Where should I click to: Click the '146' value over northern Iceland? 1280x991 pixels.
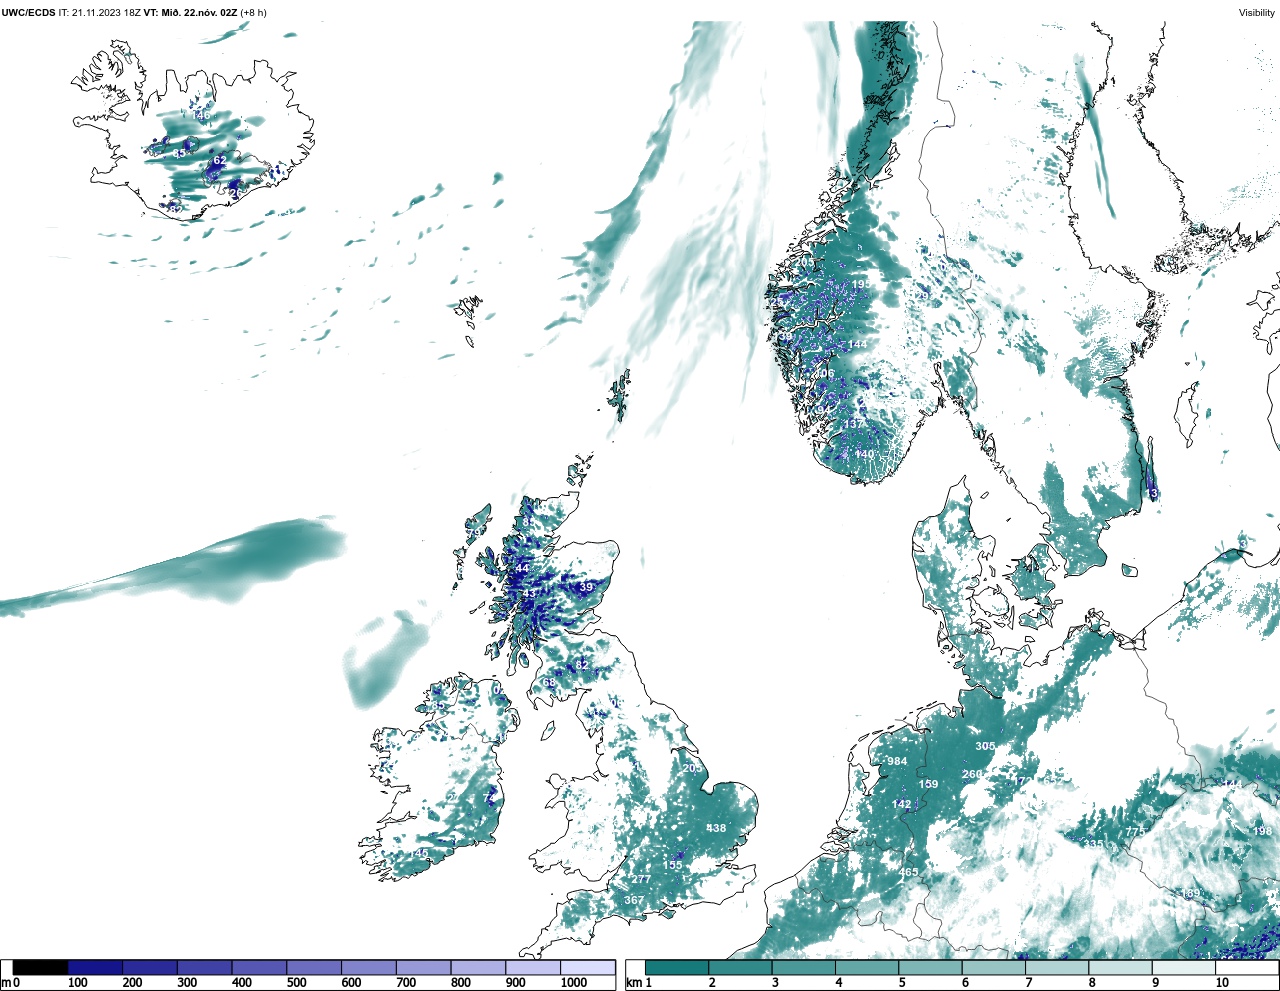[x=202, y=115]
